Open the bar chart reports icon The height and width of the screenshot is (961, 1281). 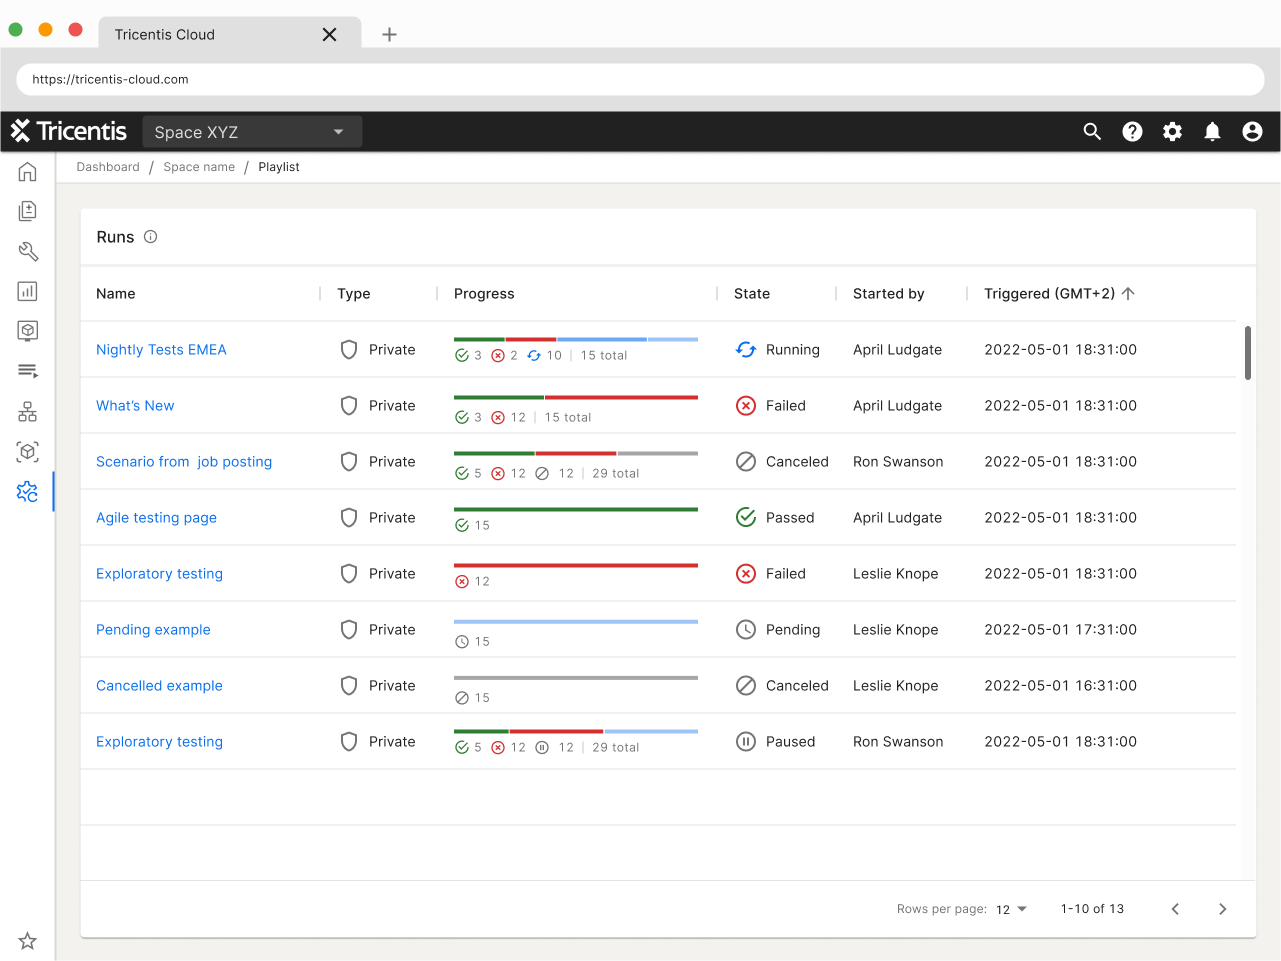coord(28,291)
